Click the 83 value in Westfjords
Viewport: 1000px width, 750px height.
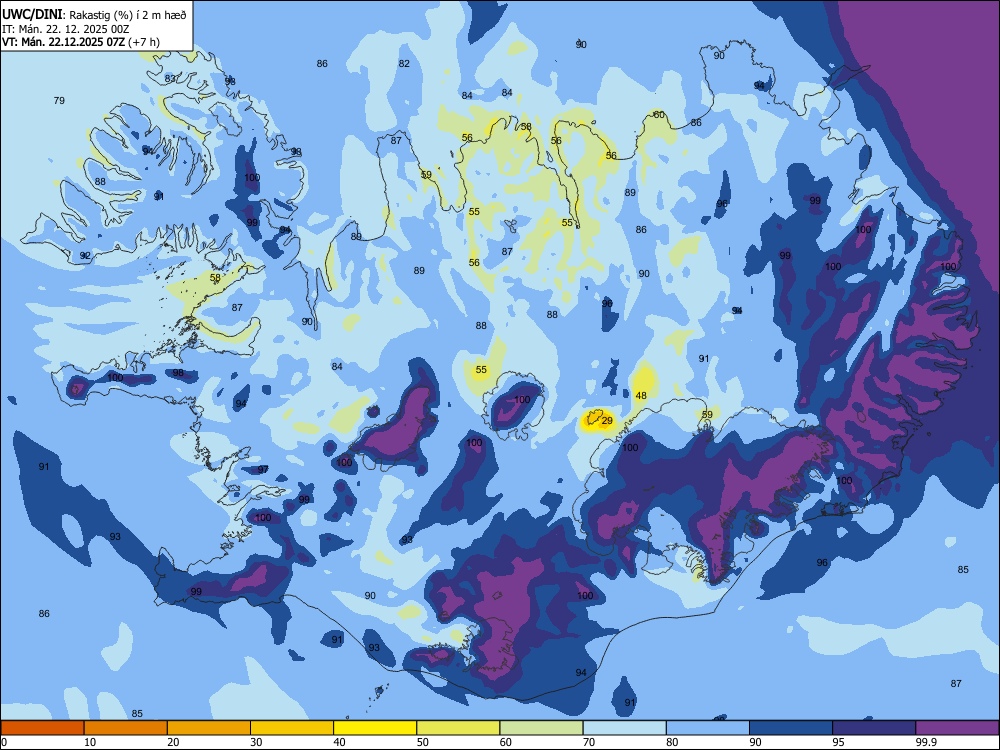170,78
